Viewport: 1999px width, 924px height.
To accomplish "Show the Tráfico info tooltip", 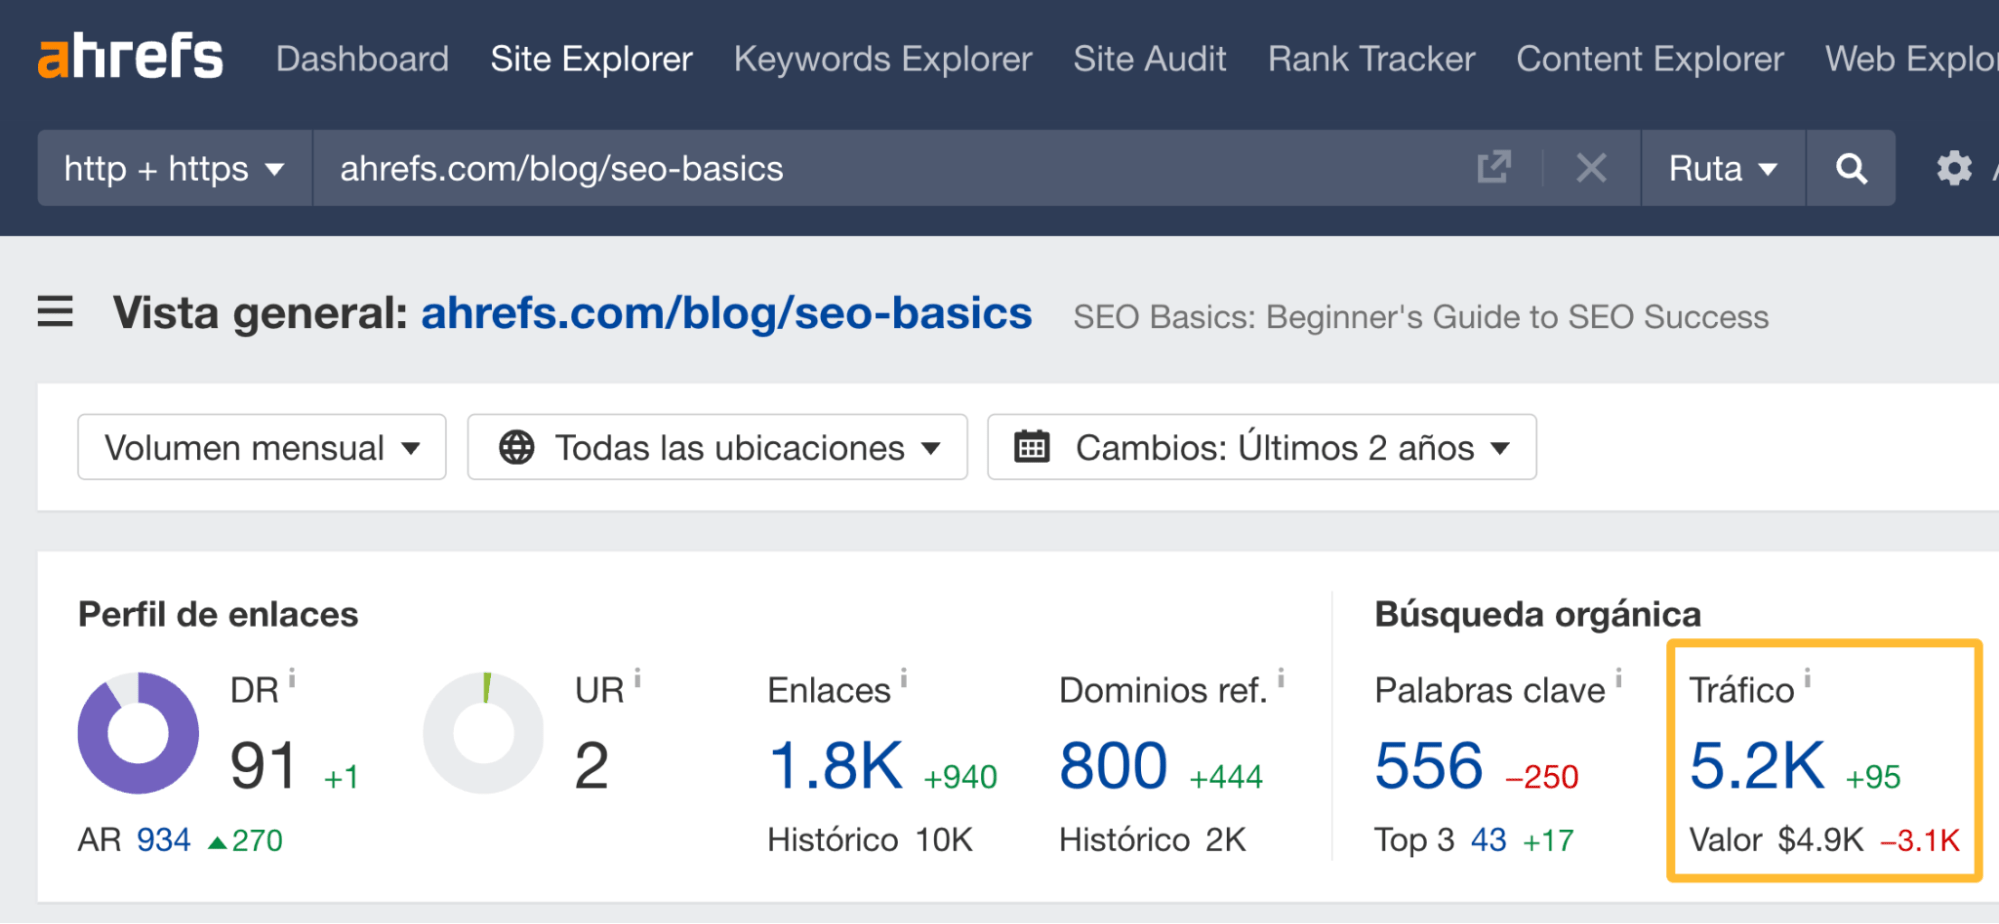I will pyautogui.click(x=1807, y=678).
